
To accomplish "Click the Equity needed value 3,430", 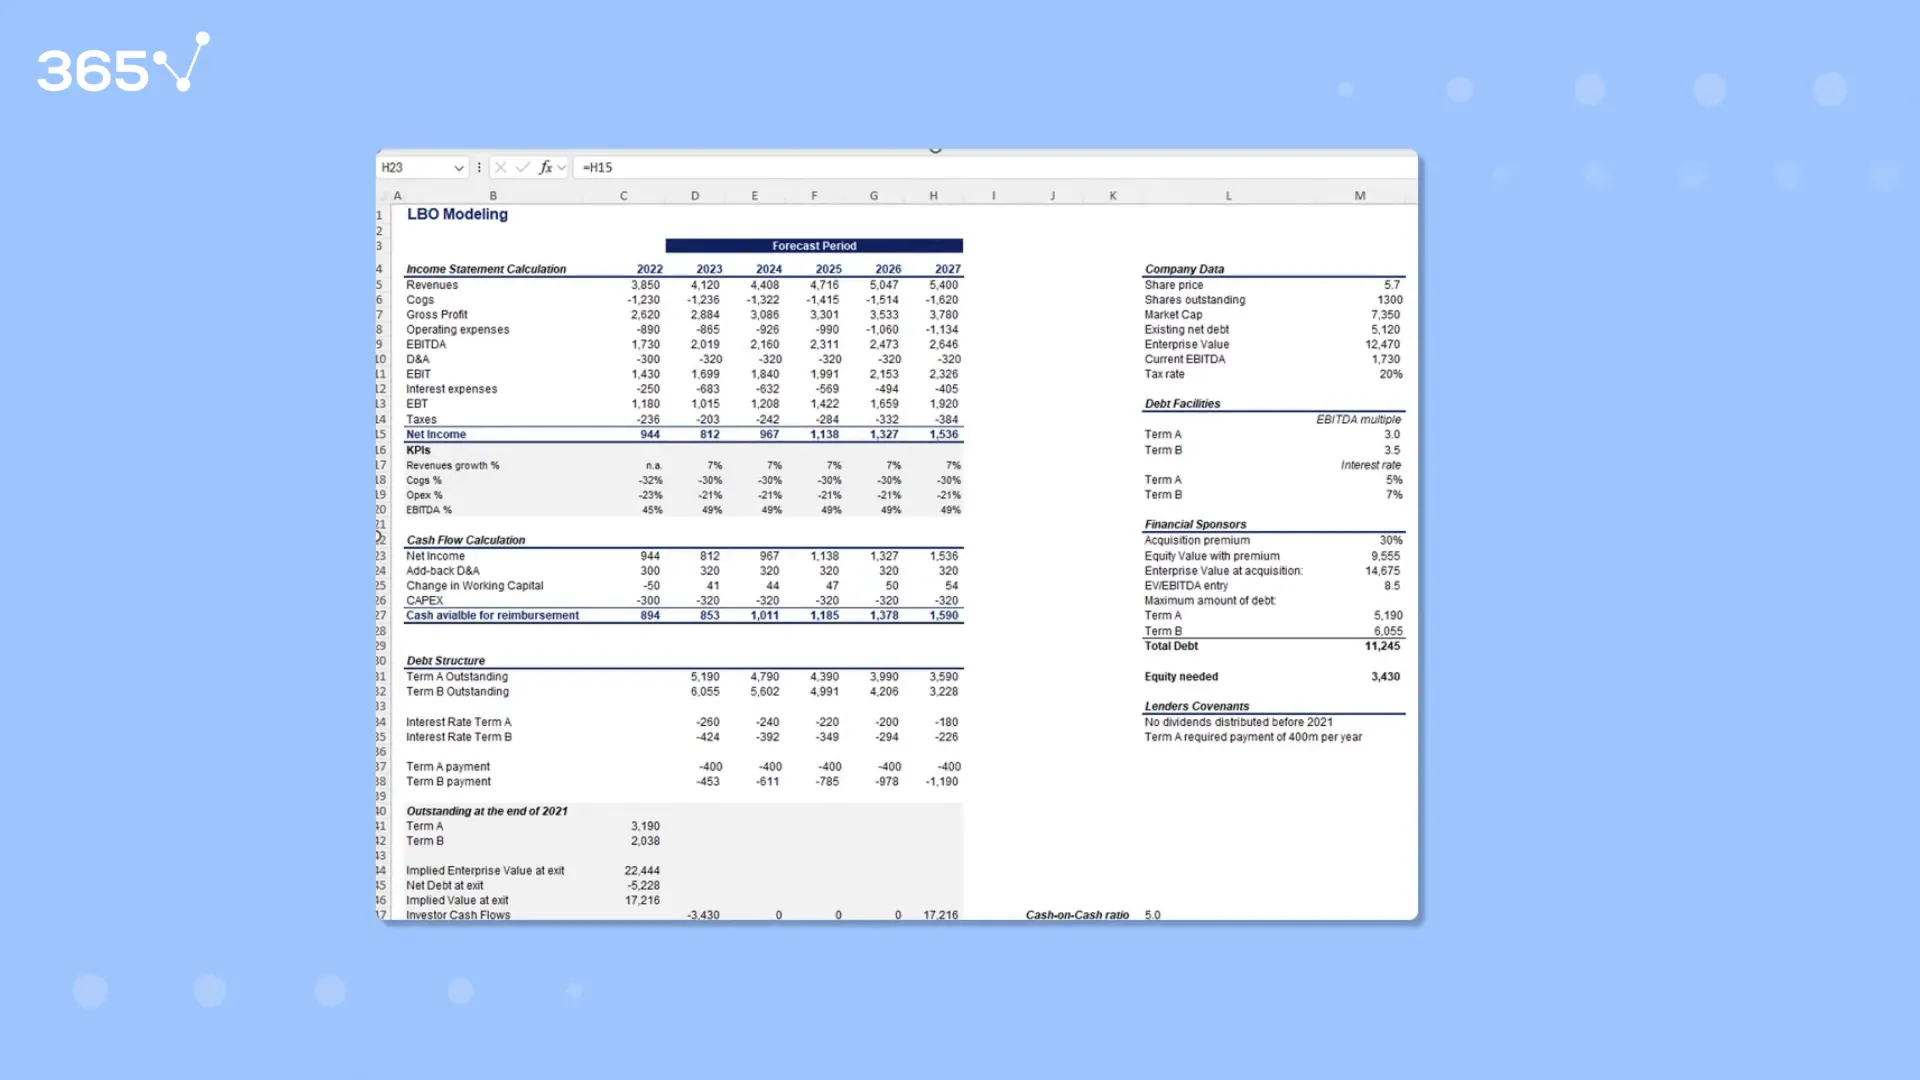I will tap(1385, 677).
